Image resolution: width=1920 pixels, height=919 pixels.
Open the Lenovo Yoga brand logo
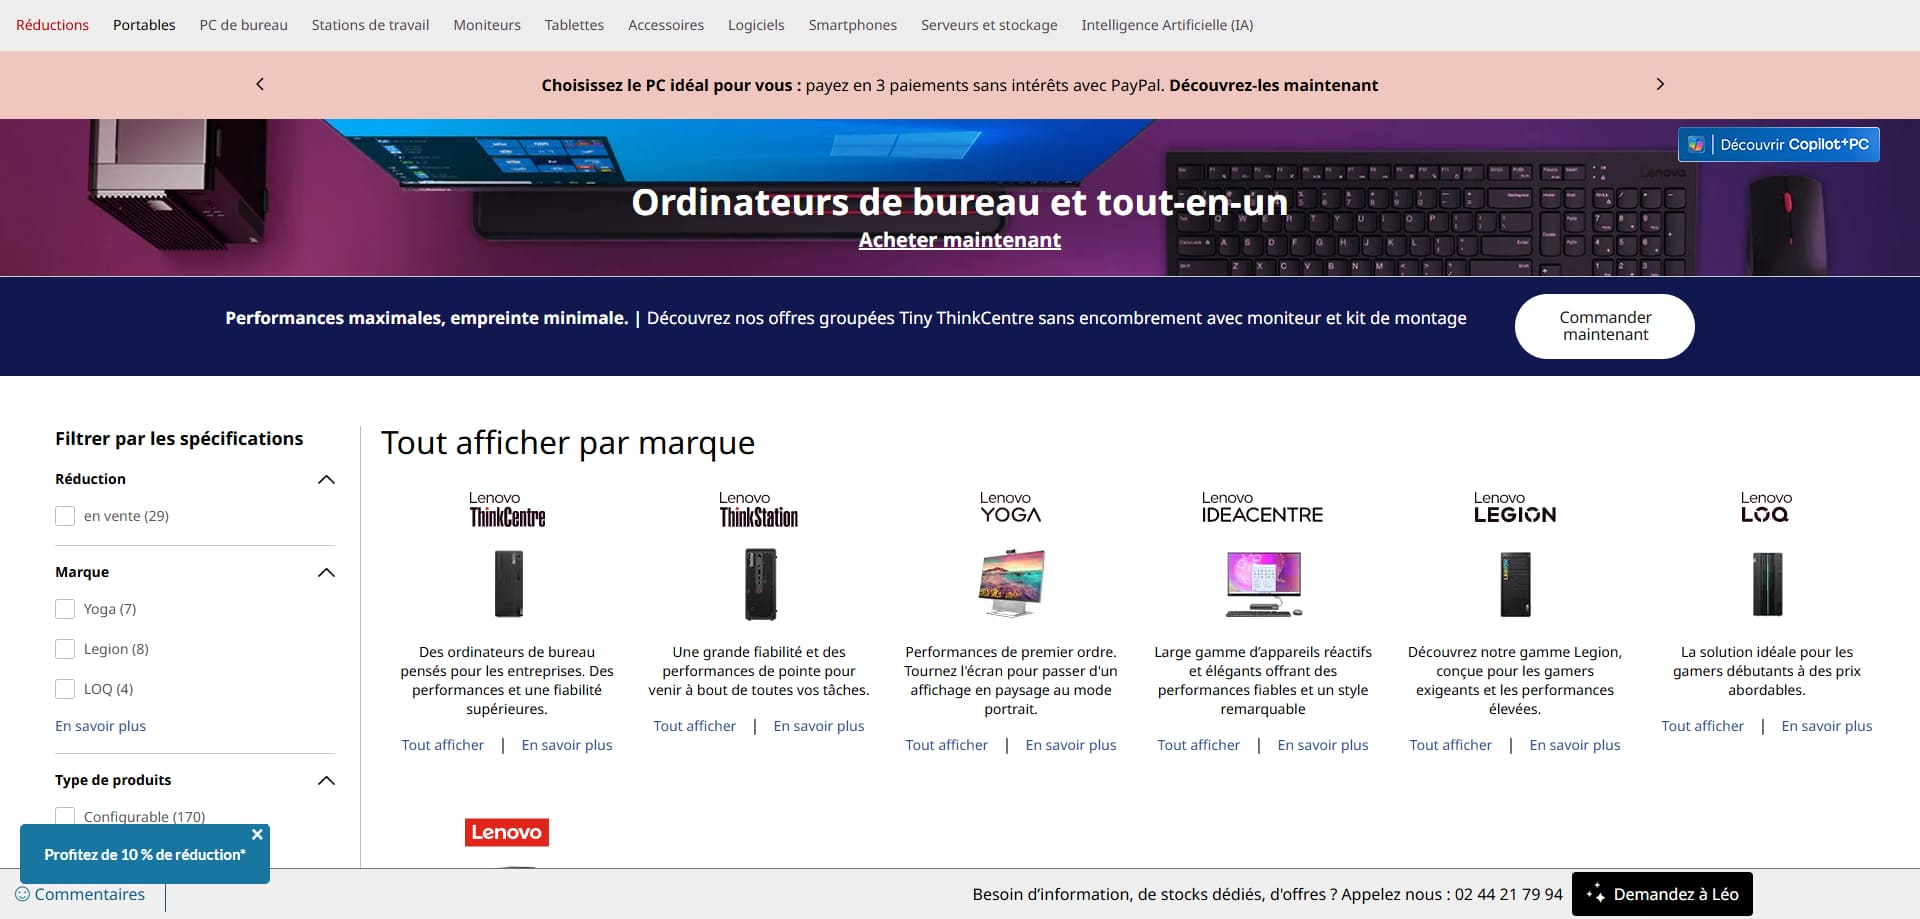click(x=1010, y=507)
